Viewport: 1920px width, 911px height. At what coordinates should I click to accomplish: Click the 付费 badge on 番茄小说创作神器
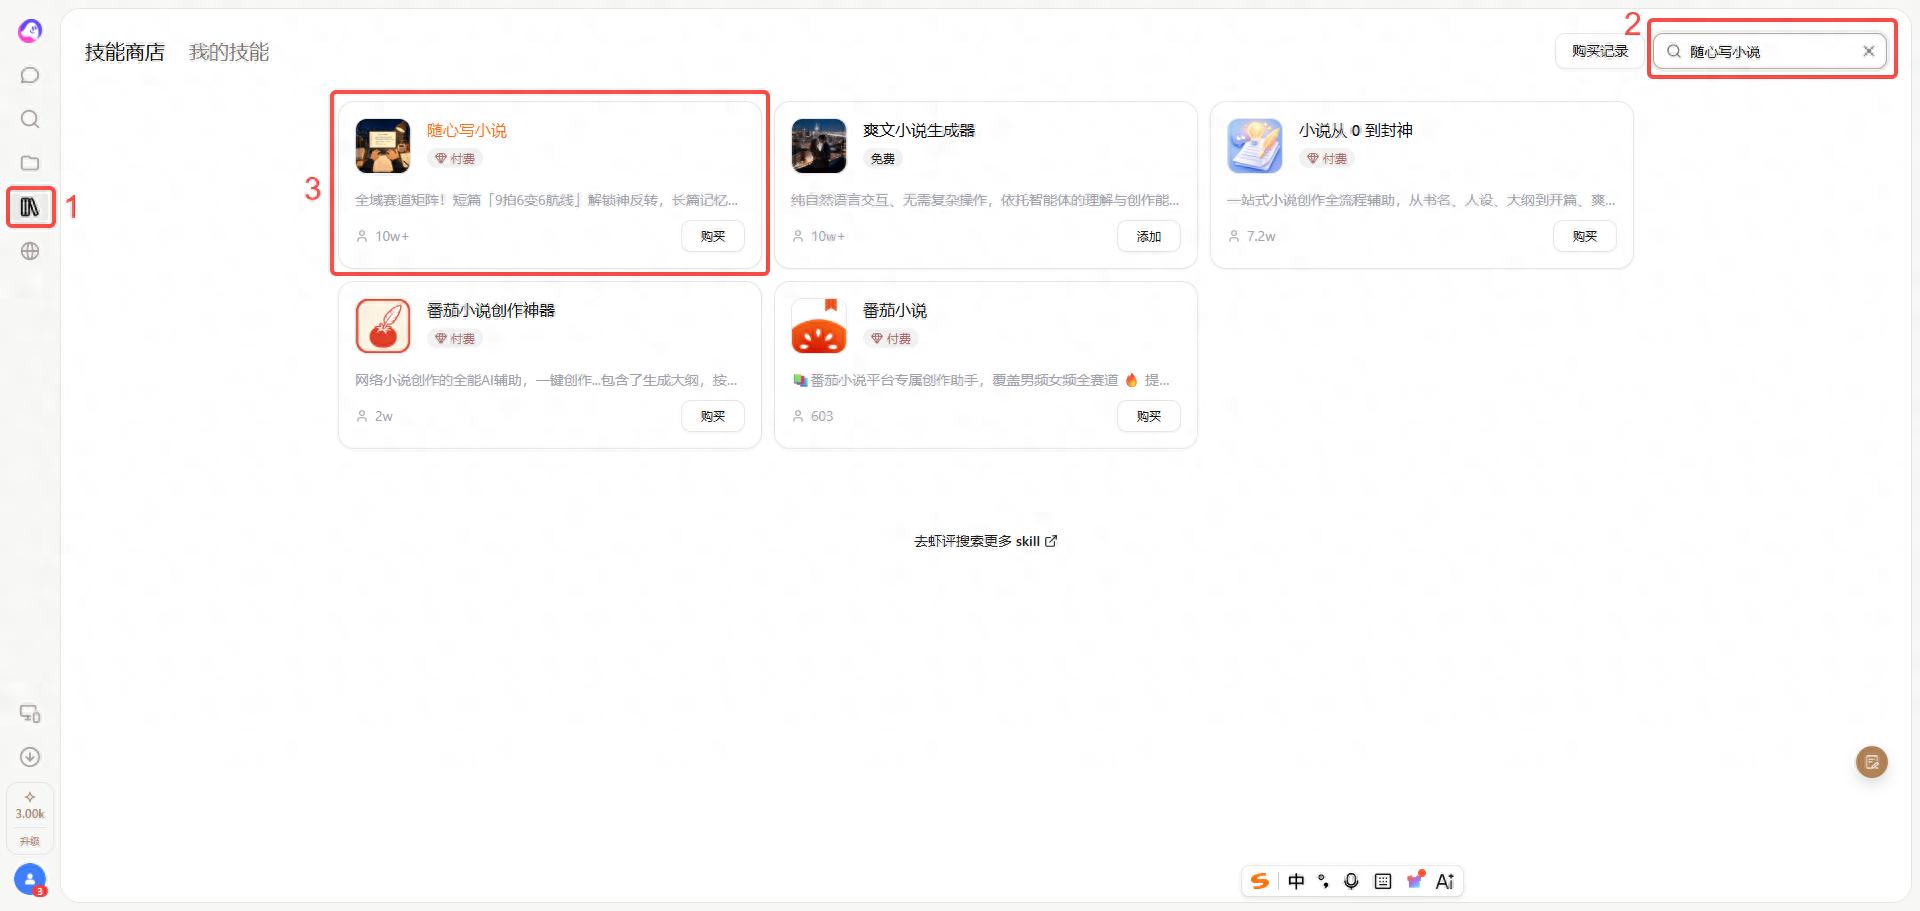[455, 339]
